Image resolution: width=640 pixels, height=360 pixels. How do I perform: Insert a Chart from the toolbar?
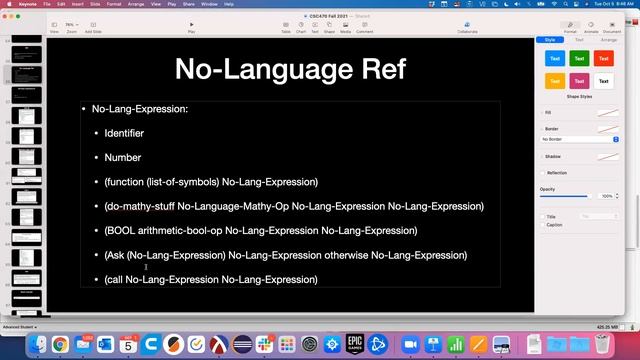(301, 27)
